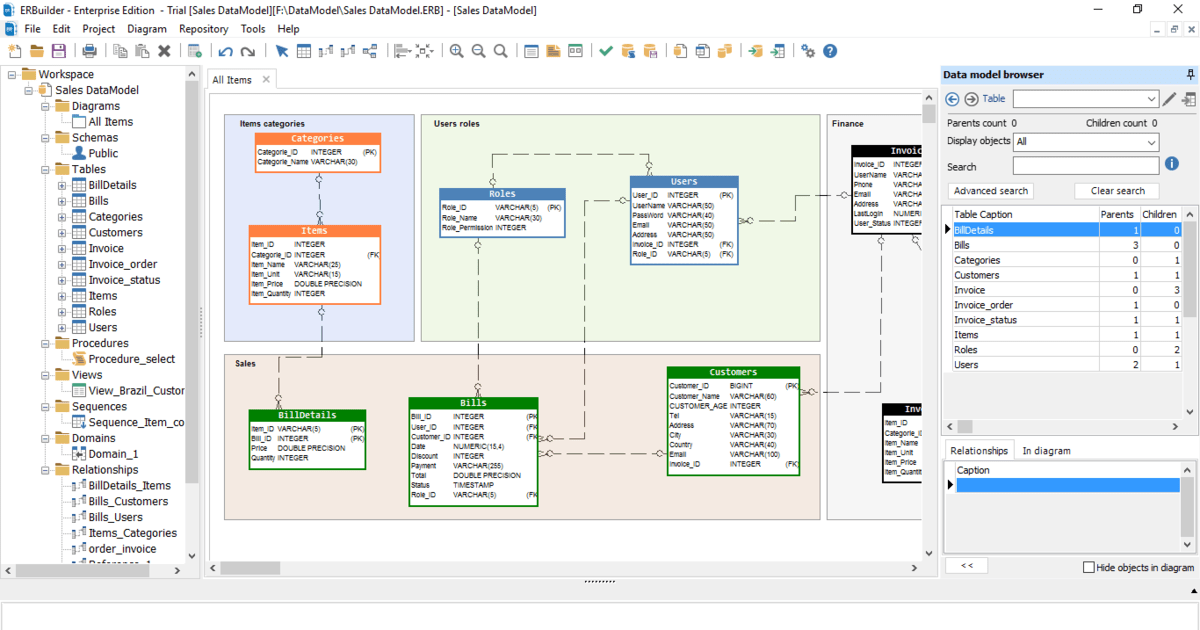1200x630 pixels.
Task: Select All Items diagram in tree
Action: coord(110,122)
